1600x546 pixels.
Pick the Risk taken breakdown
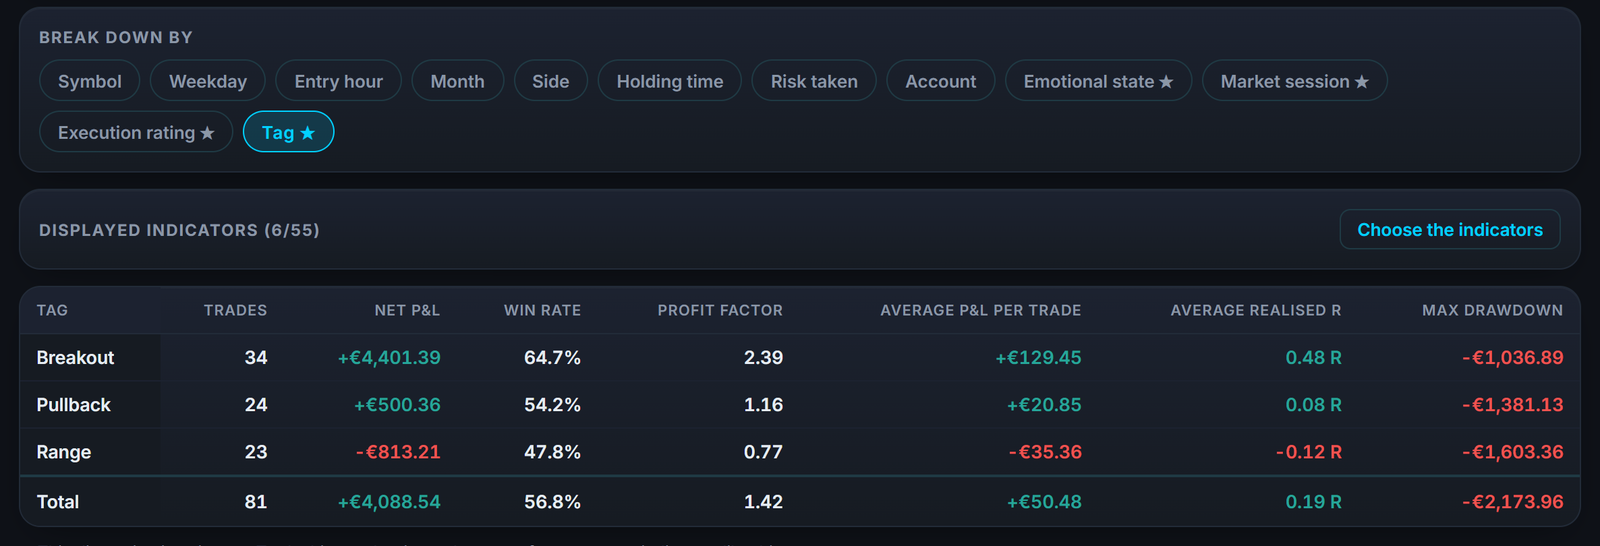click(x=814, y=81)
